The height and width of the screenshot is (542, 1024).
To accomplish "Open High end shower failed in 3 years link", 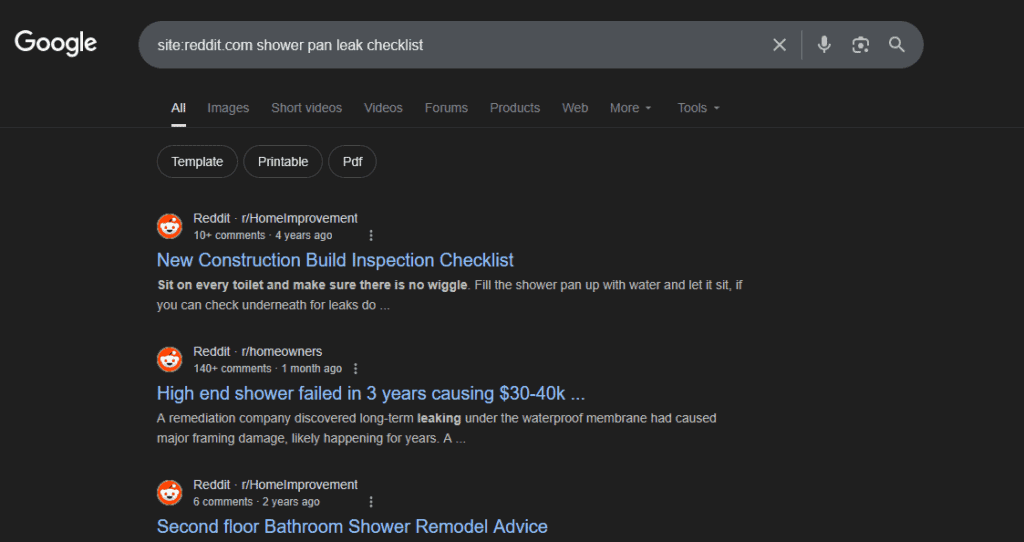I will coord(371,393).
